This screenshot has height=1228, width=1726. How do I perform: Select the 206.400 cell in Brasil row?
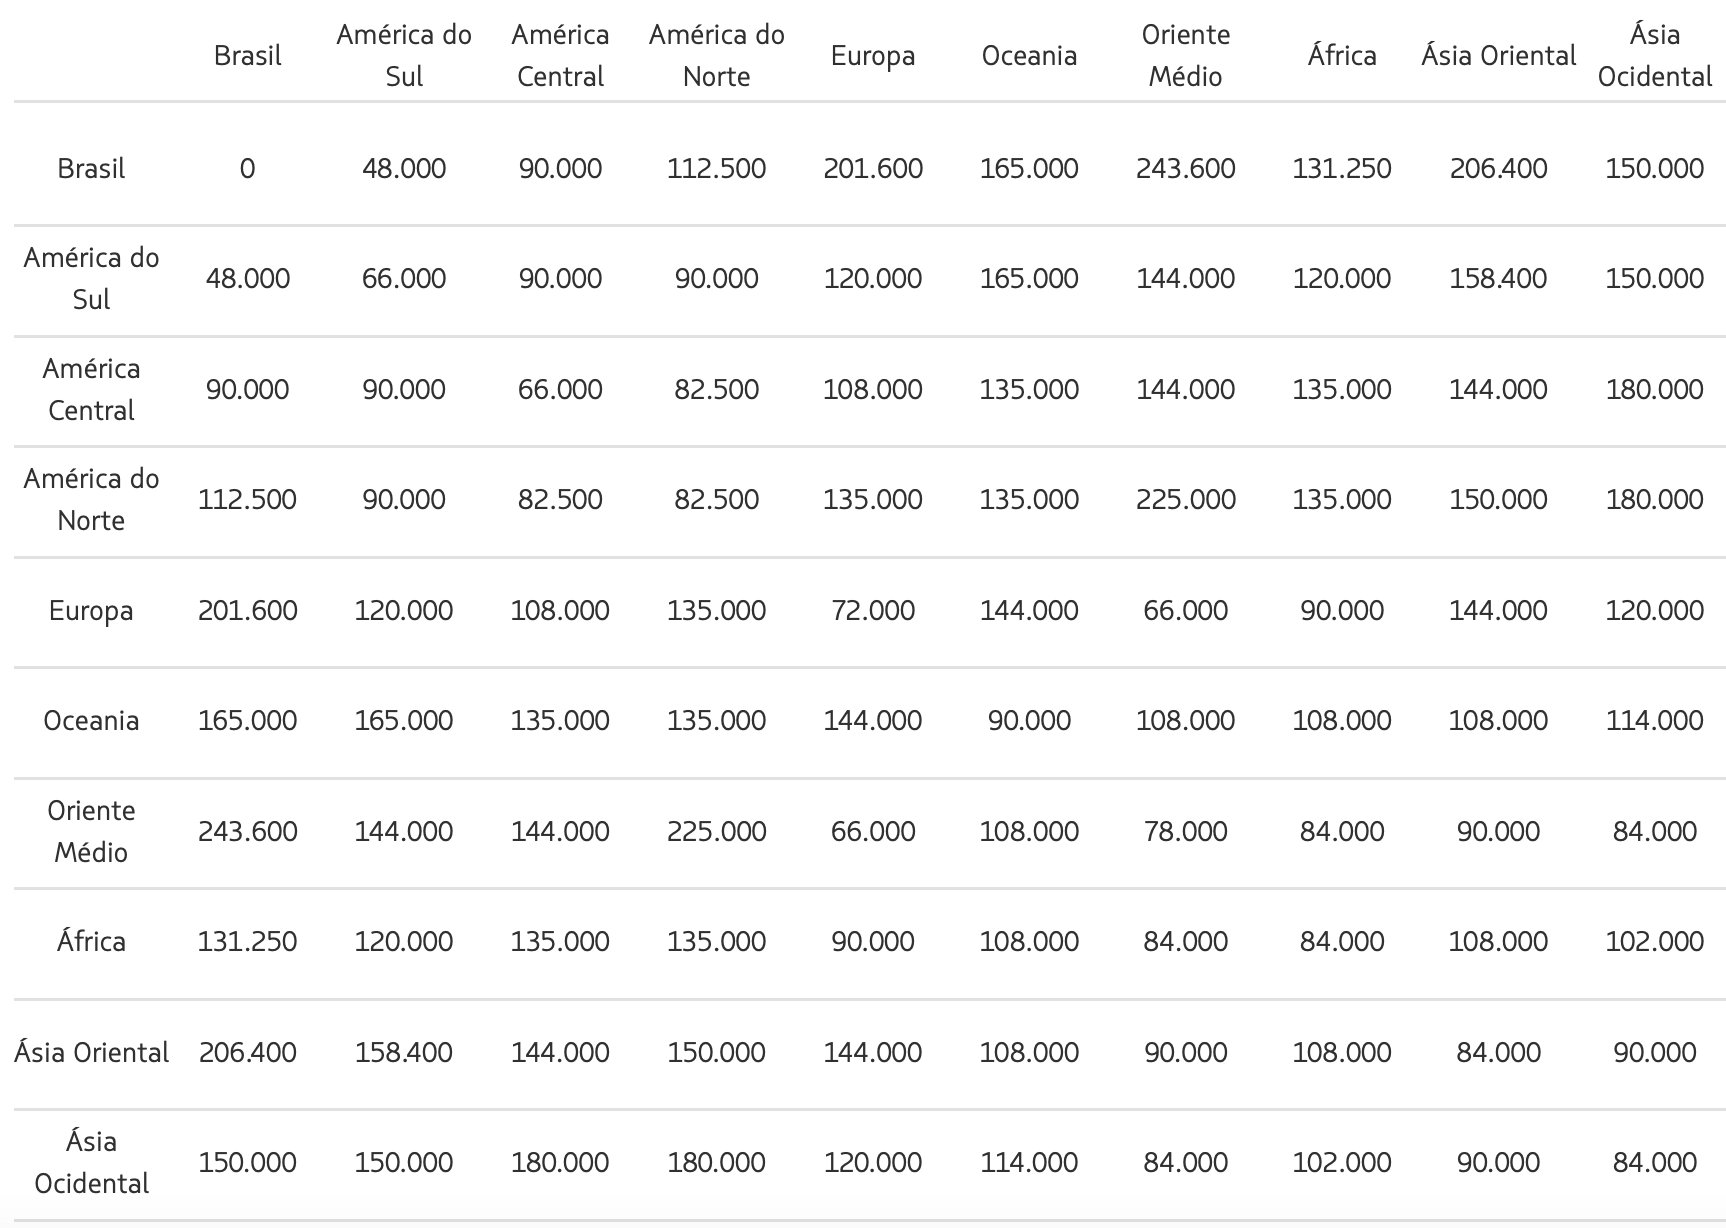coord(1498,168)
